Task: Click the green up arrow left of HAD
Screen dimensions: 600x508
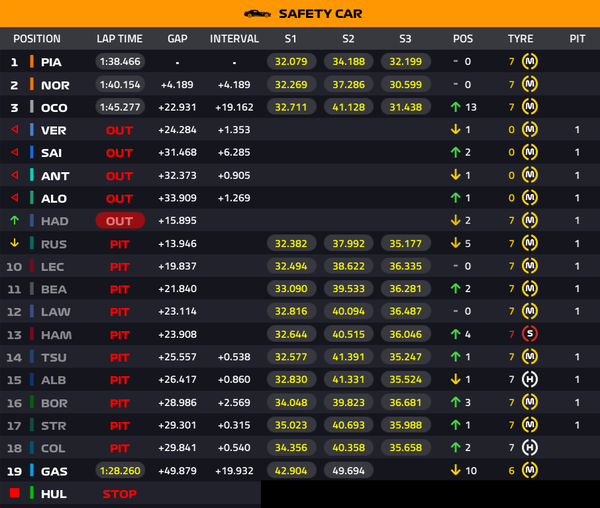Action: (x=15, y=220)
